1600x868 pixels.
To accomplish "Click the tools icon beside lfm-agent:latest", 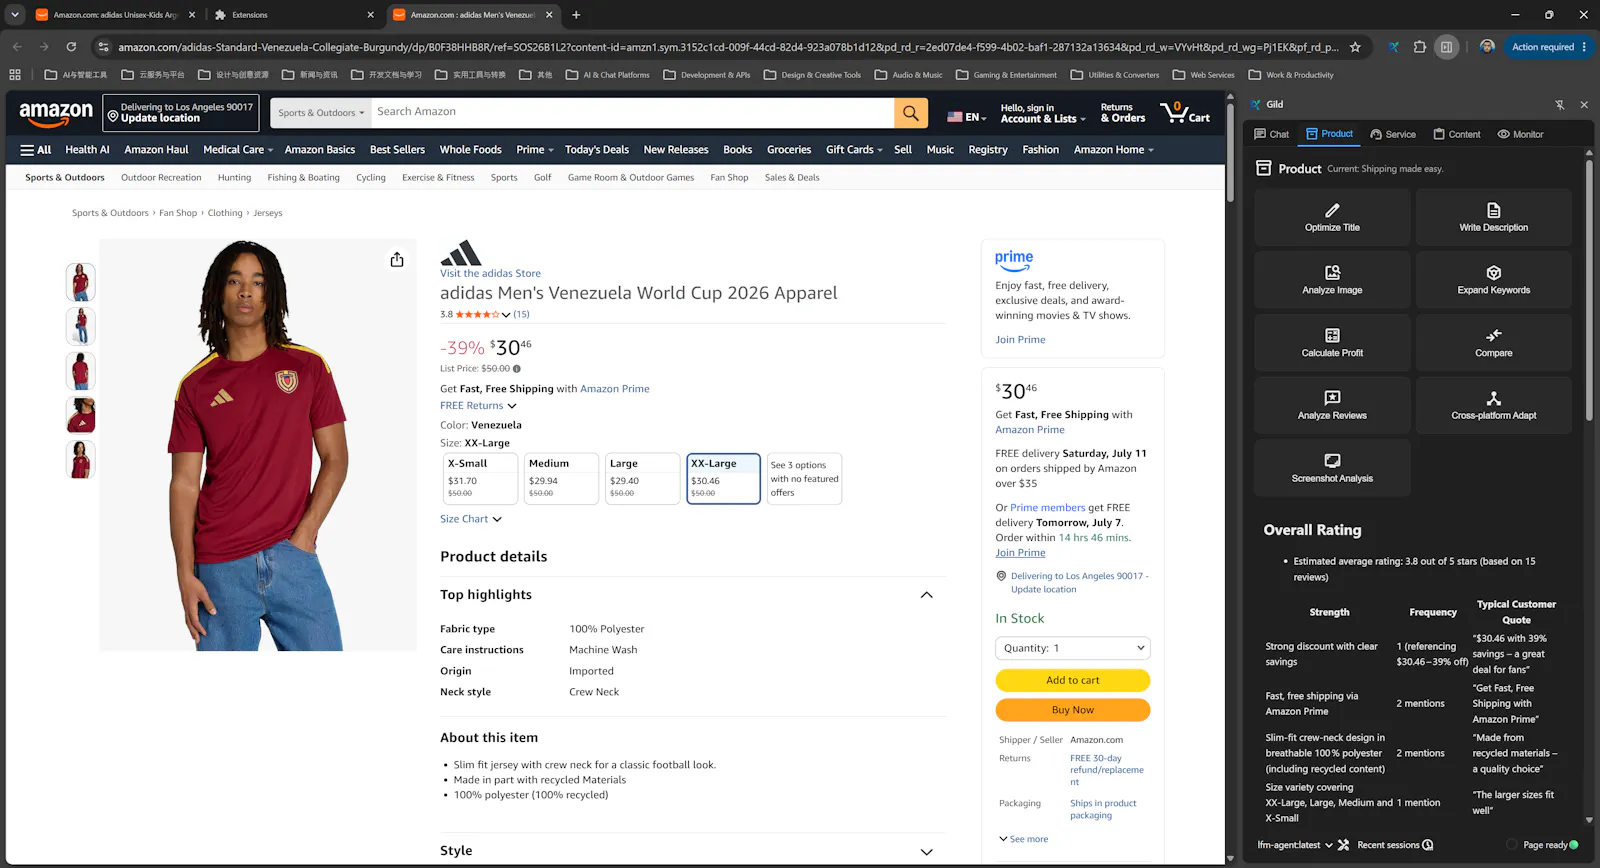I will pyautogui.click(x=1344, y=845).
